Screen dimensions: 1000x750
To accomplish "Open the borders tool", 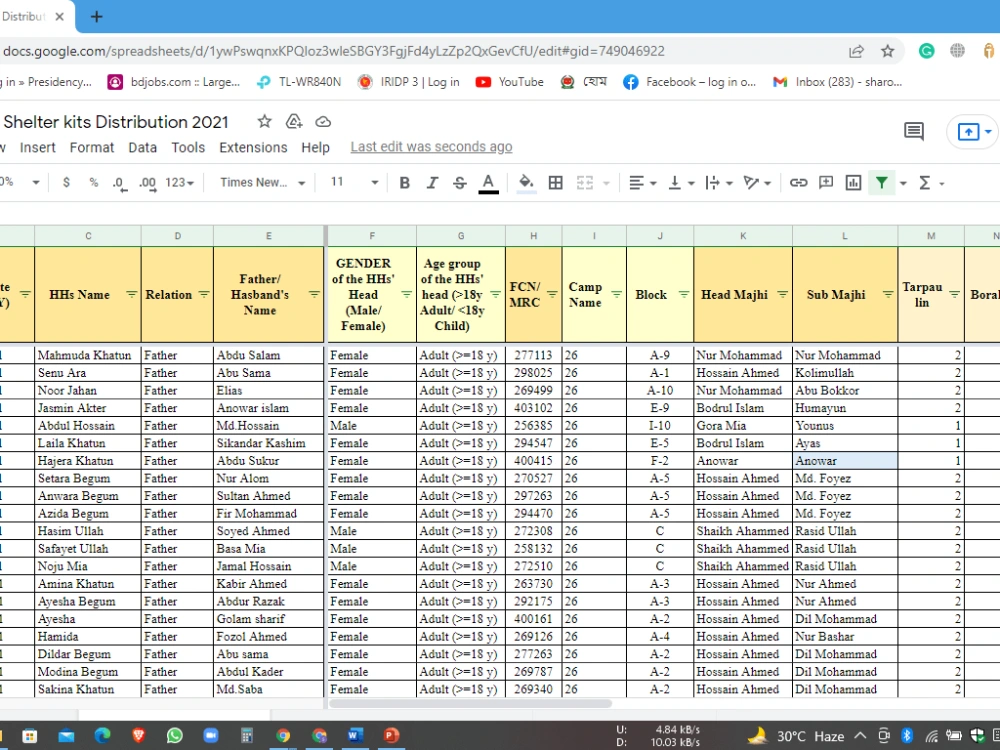I will point(555,183).
